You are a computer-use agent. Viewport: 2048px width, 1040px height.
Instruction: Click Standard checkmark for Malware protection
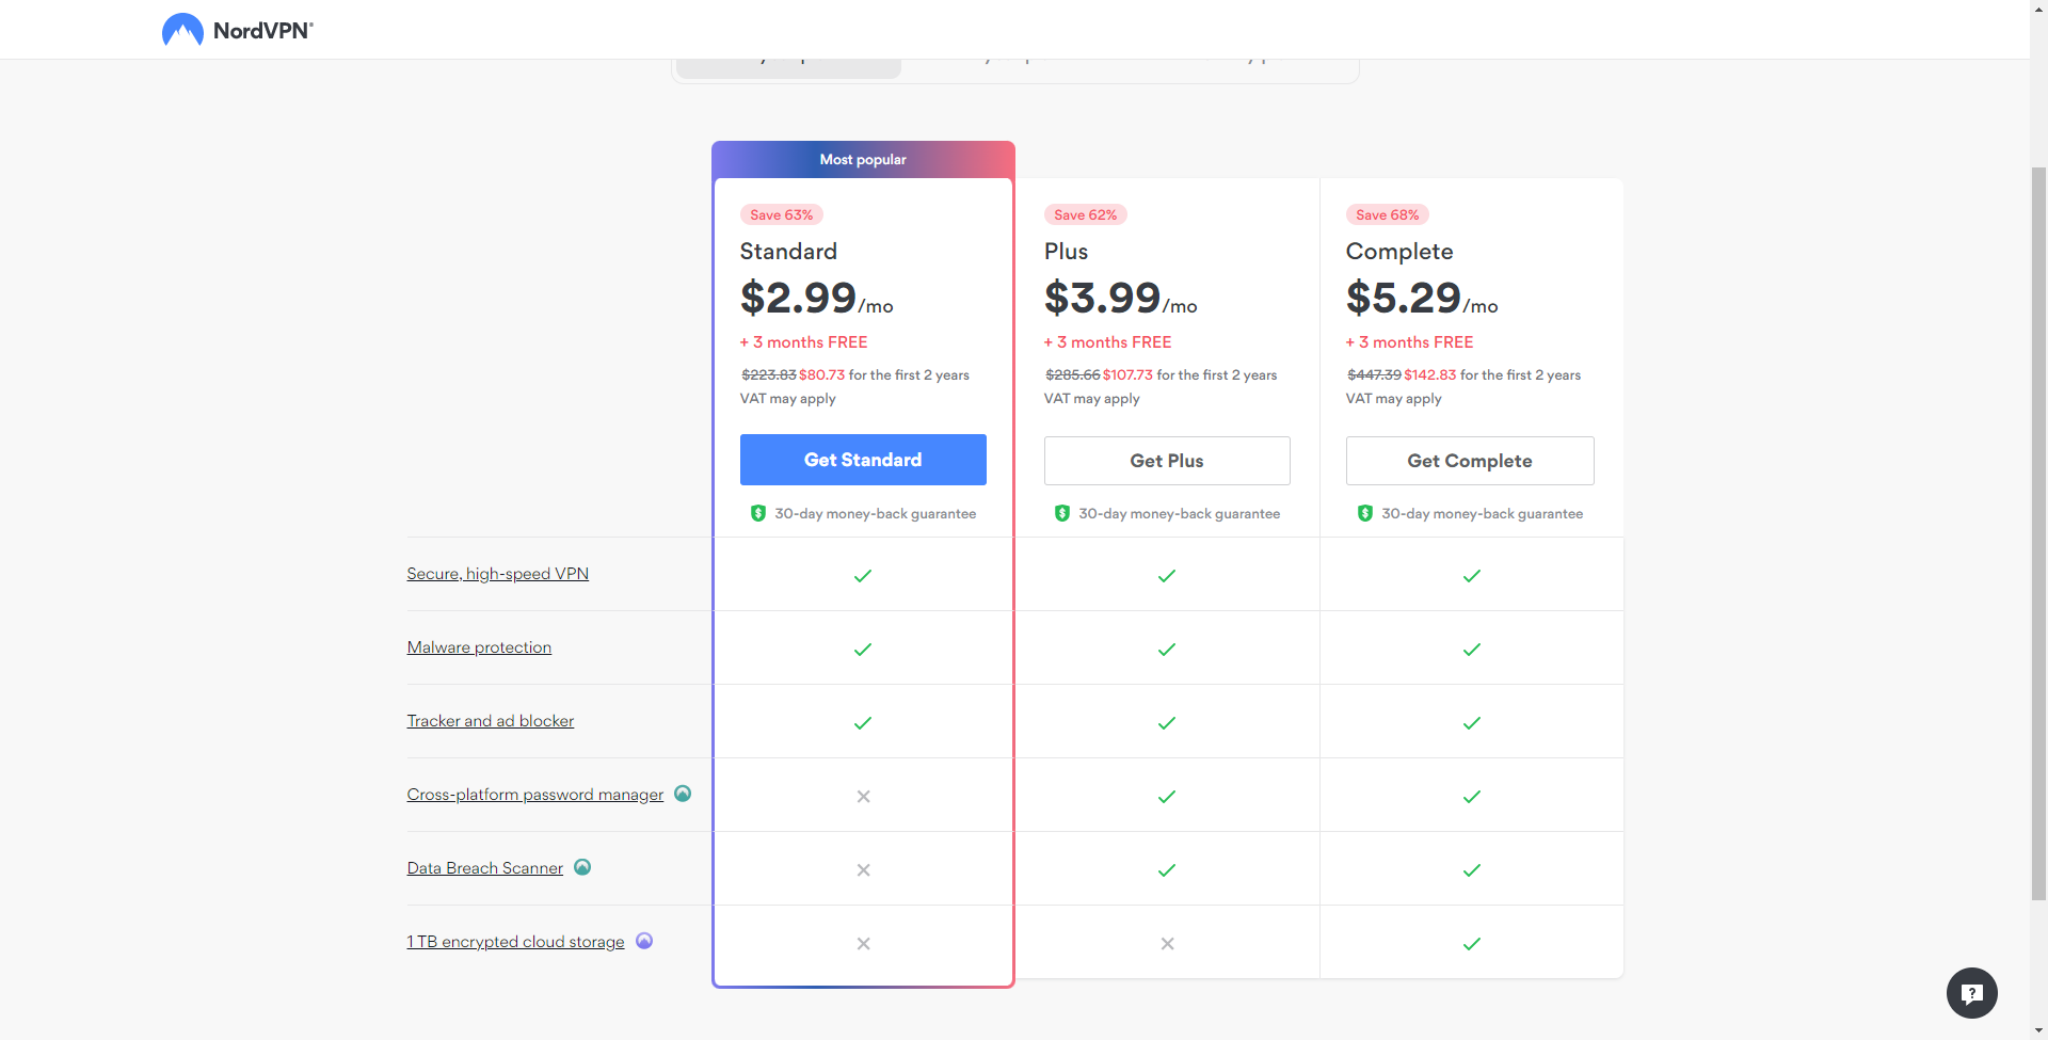coord(863,649)
